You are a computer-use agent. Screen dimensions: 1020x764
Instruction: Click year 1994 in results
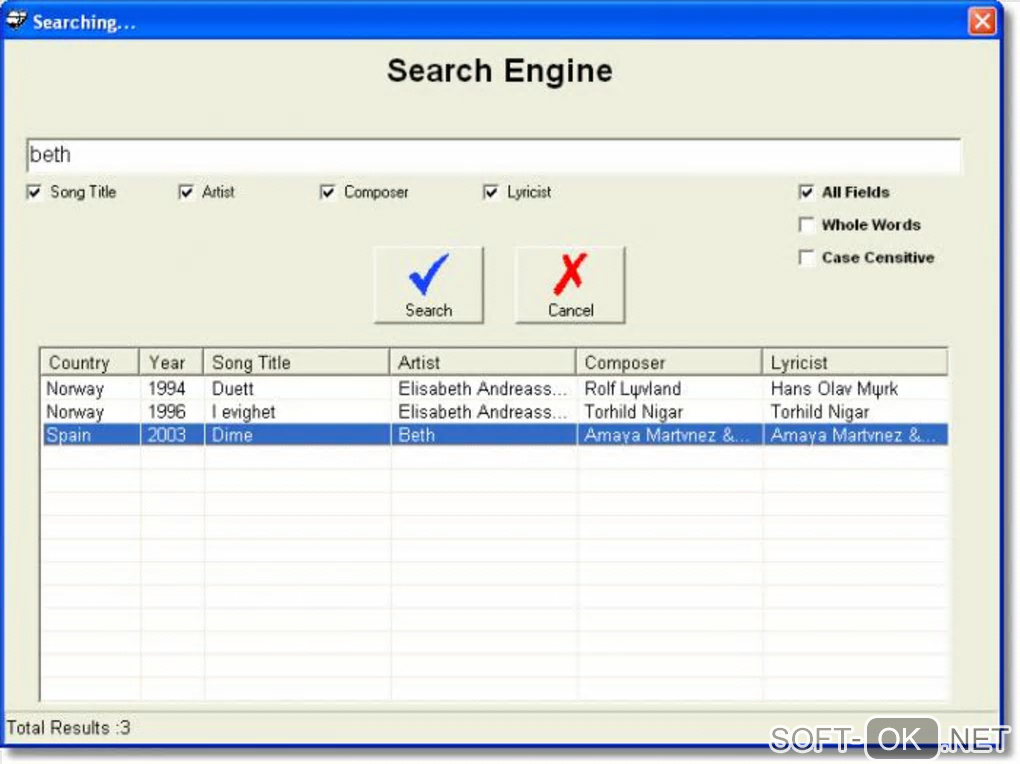[167, 389]
